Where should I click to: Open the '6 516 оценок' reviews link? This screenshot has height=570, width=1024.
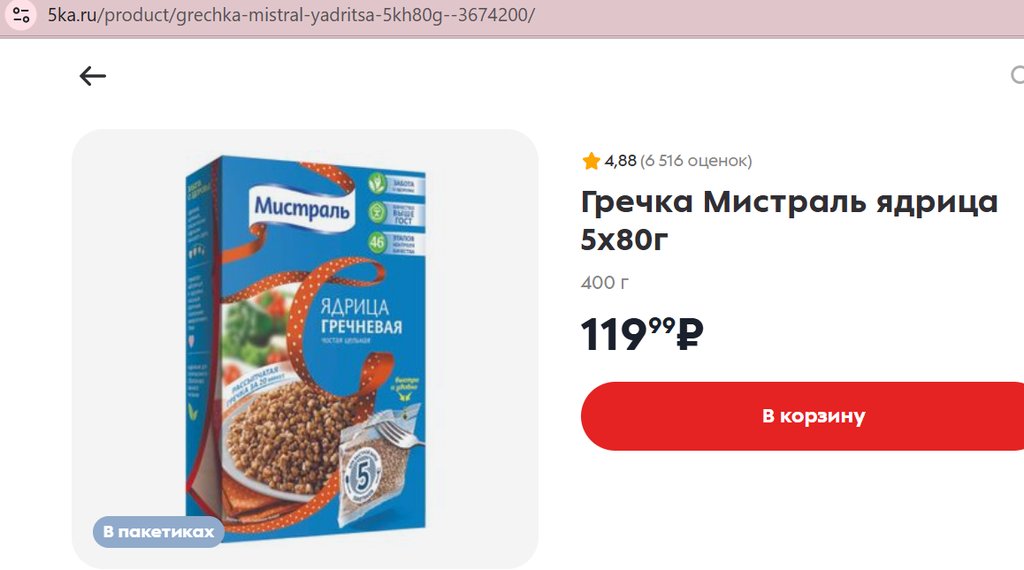click(696, 161)
